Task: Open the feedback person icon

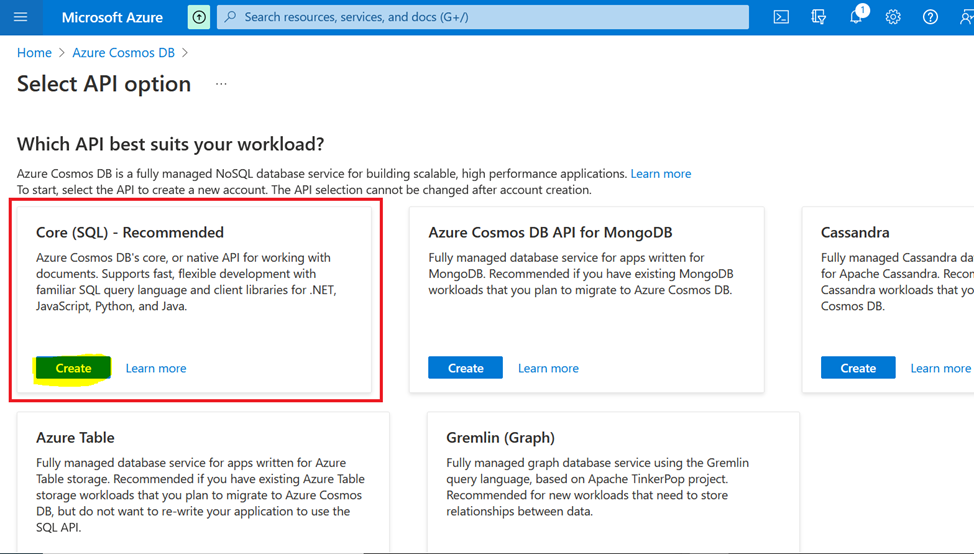Action: (966, 17)
